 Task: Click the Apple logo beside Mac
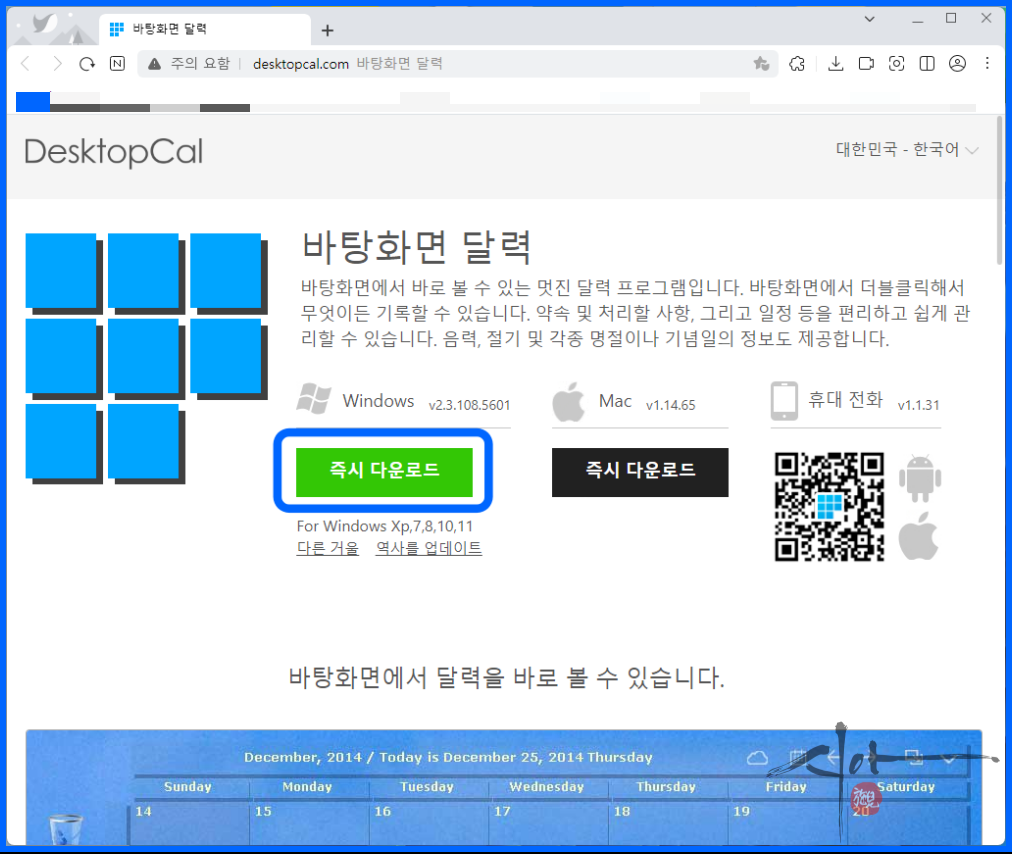(569, 402)
